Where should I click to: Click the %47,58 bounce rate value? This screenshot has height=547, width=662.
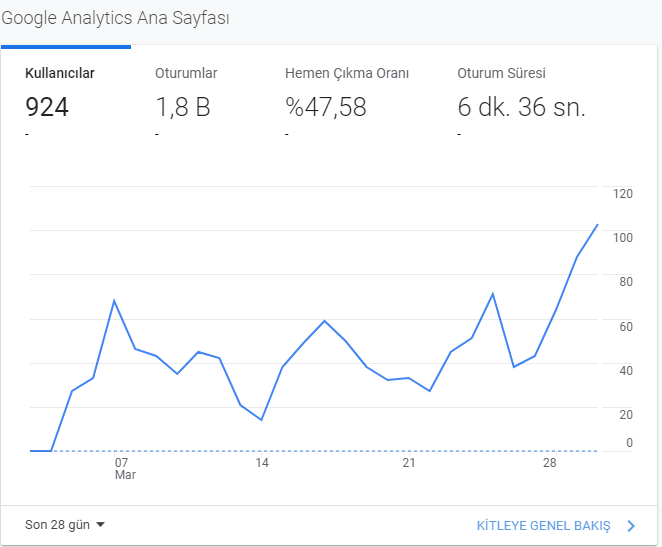(x=326, y=107)
